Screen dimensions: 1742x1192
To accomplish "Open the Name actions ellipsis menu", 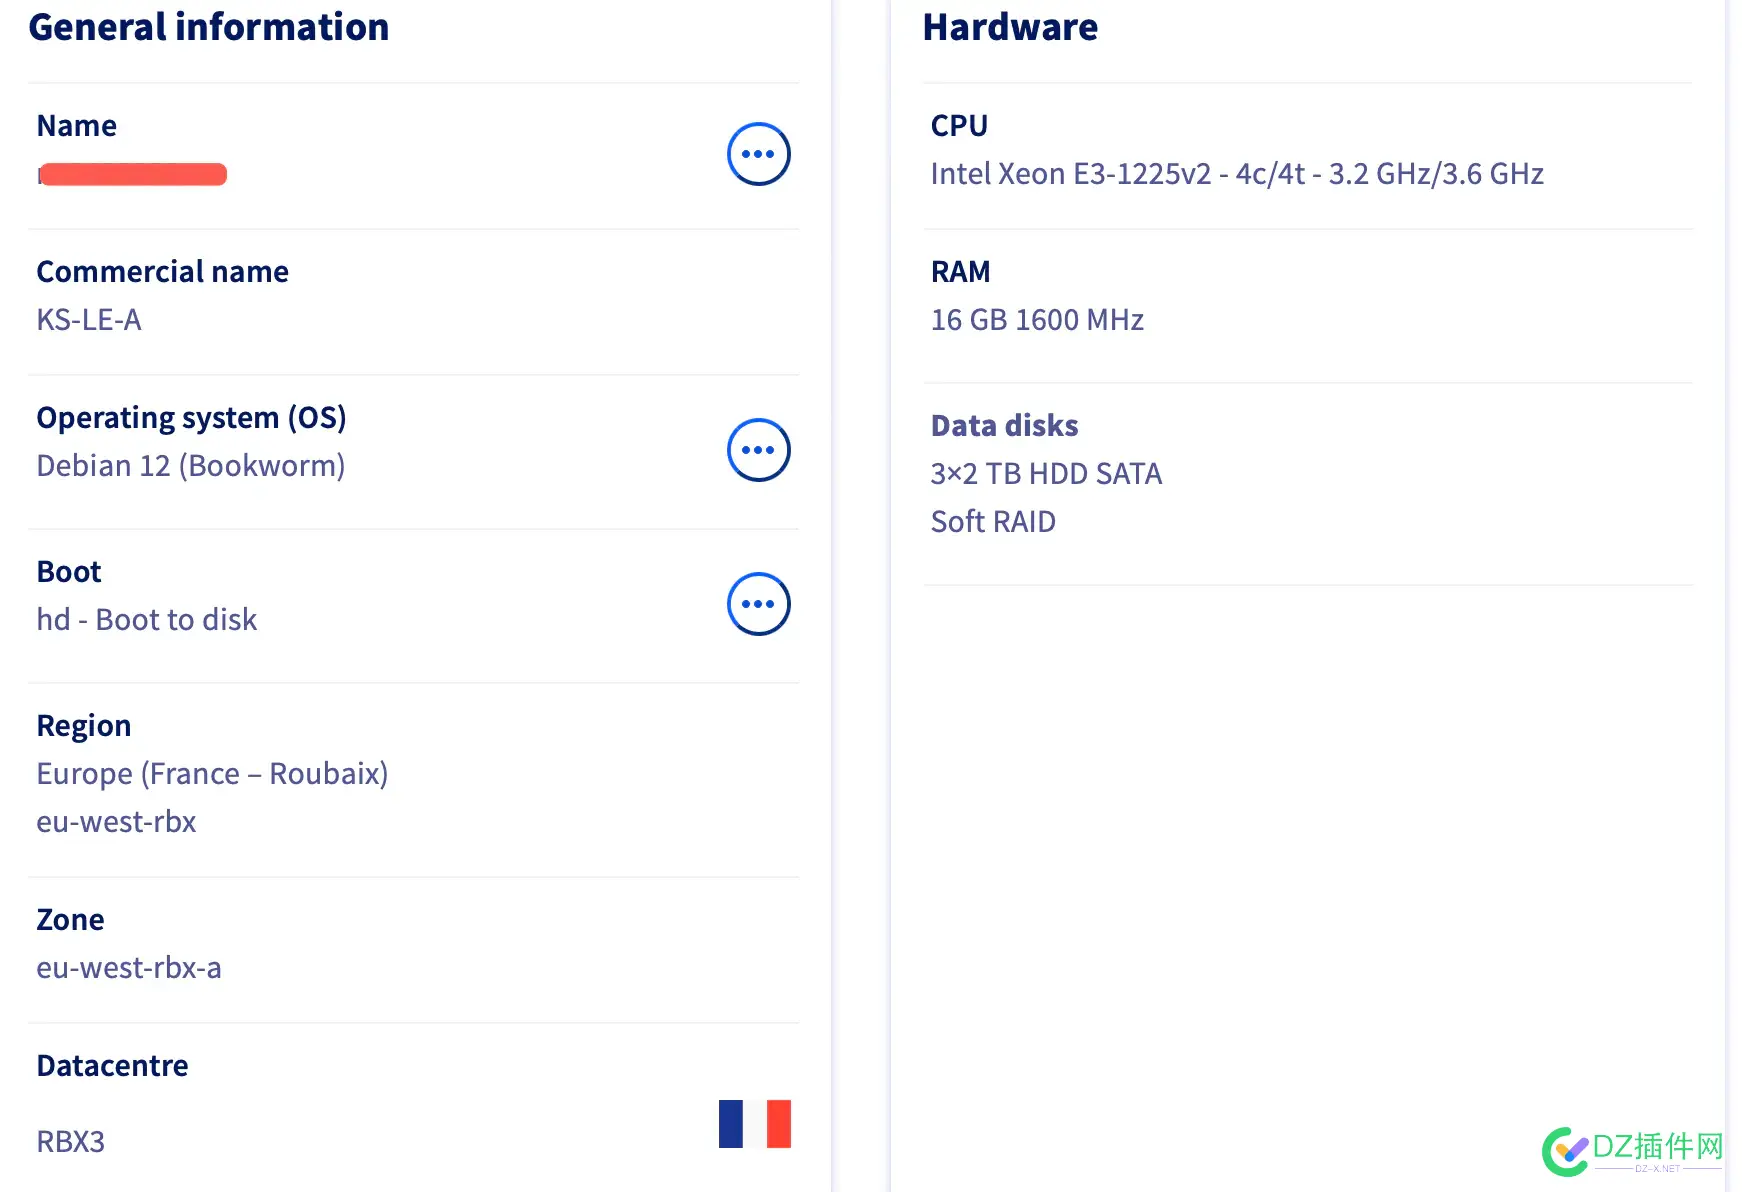I will point(758,154).
